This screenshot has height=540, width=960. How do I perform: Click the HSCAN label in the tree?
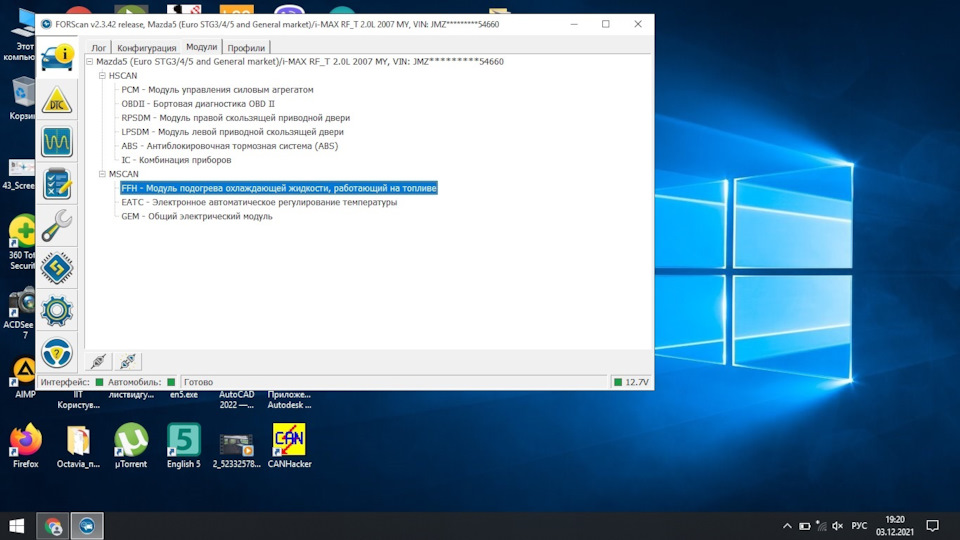coord(123,75)
